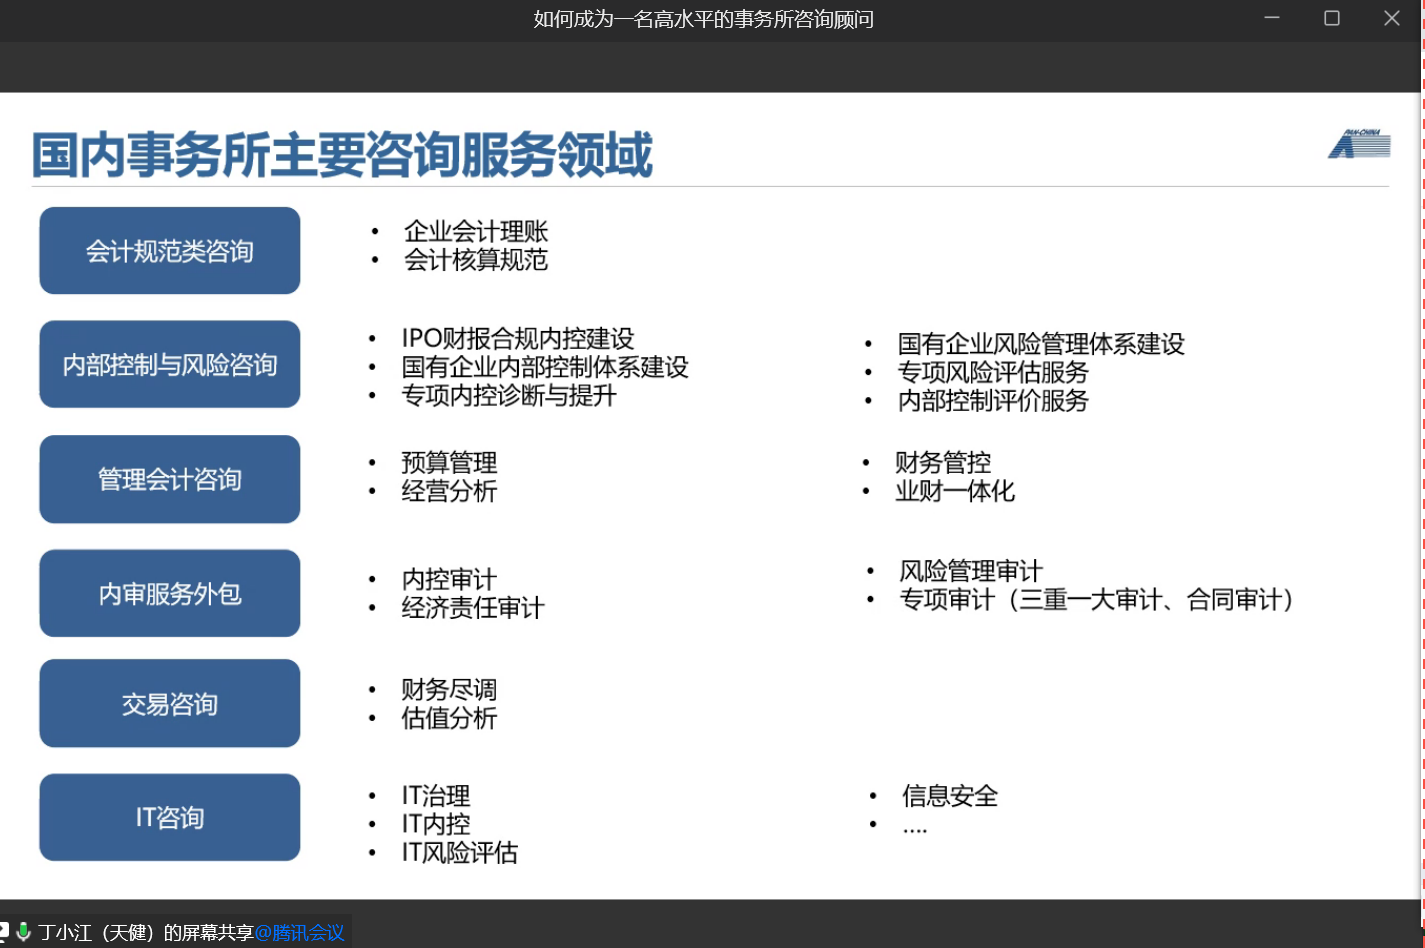The height and width of the screenshot is (948, 1425).
Task: Click the 估值分析 bullet item
Action: tap(449, 718)
